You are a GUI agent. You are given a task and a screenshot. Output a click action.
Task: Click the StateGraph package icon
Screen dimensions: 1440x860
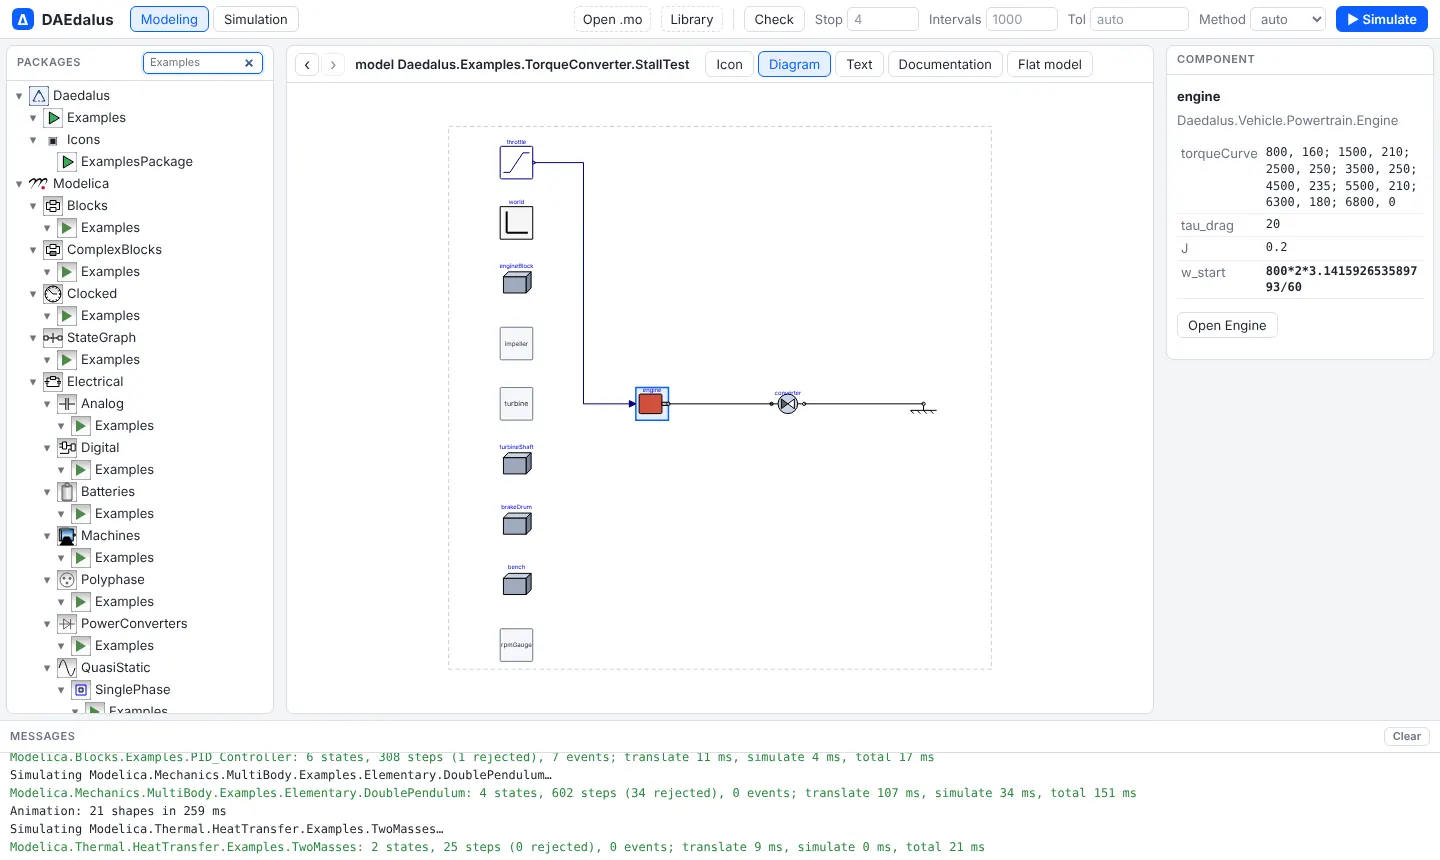click(x=53, y=338)
